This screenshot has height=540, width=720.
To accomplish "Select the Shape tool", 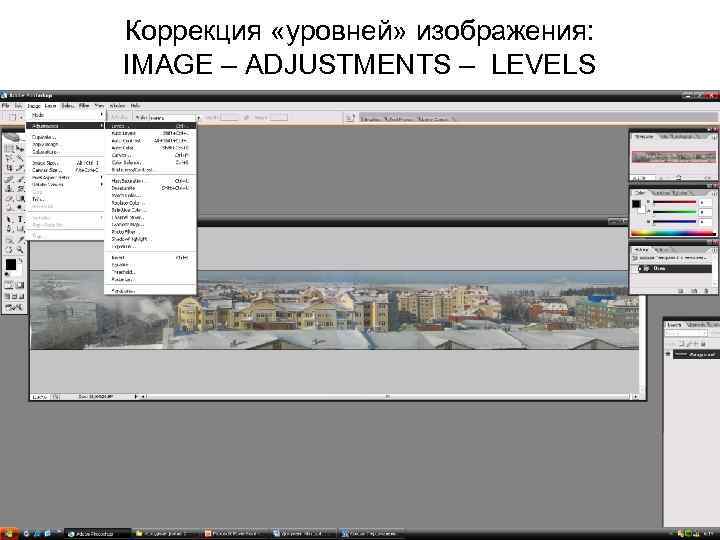I will [x=20, y=229].
